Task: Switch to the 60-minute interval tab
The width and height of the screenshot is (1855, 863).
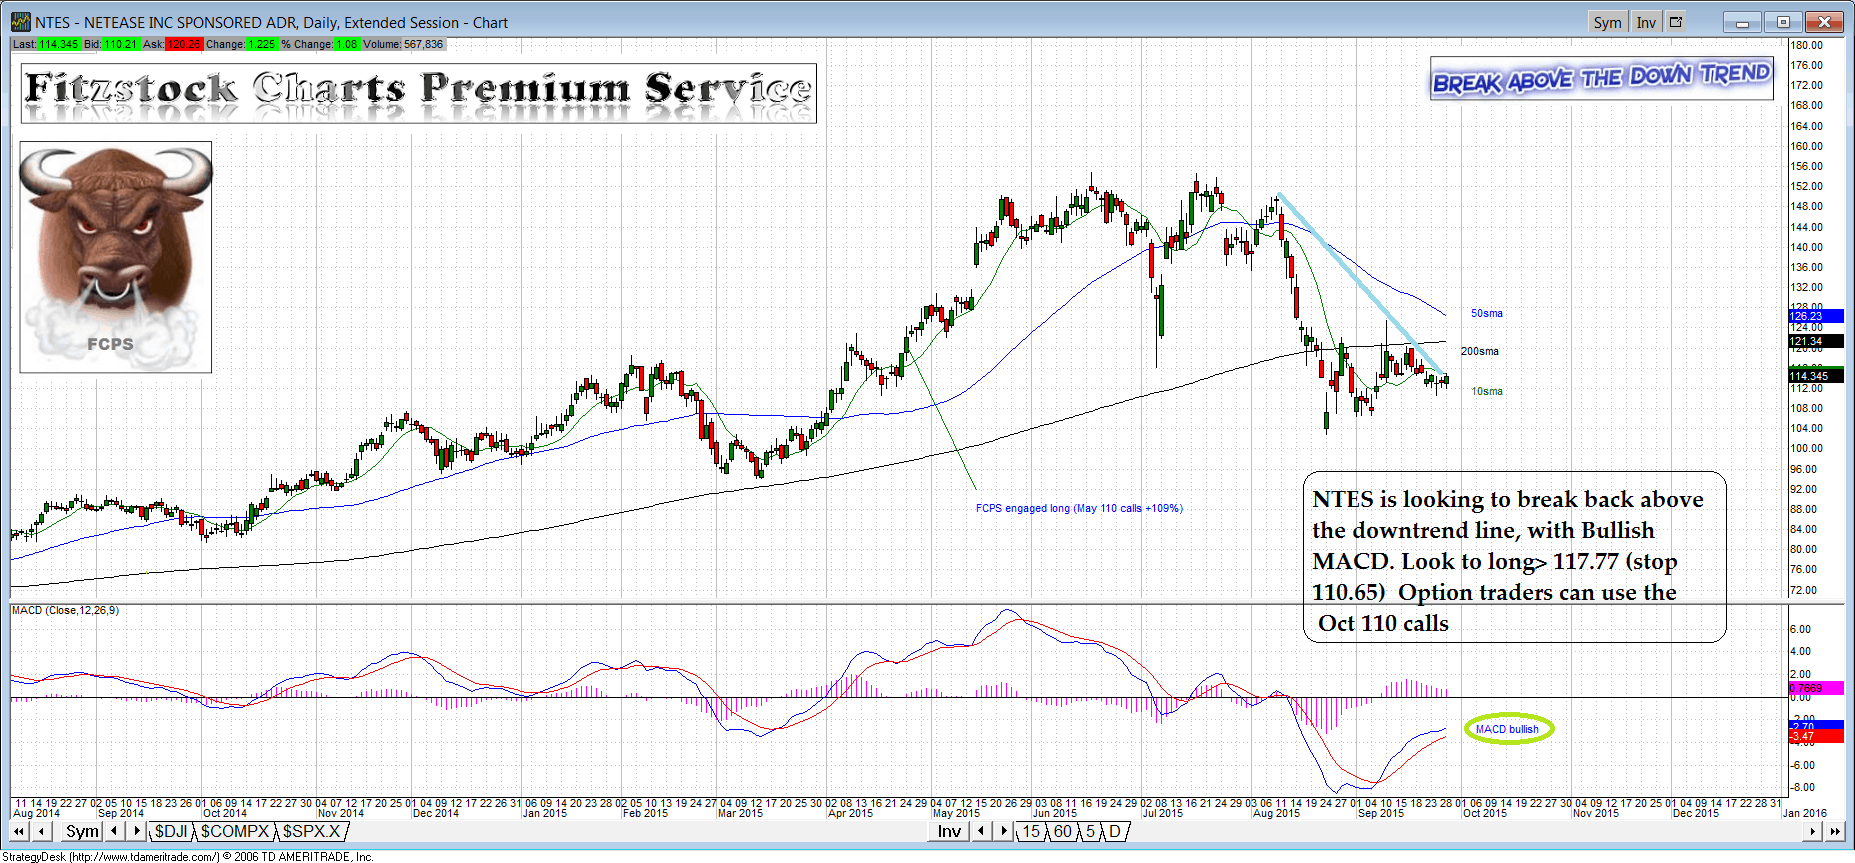Action: click(1062, 831)
